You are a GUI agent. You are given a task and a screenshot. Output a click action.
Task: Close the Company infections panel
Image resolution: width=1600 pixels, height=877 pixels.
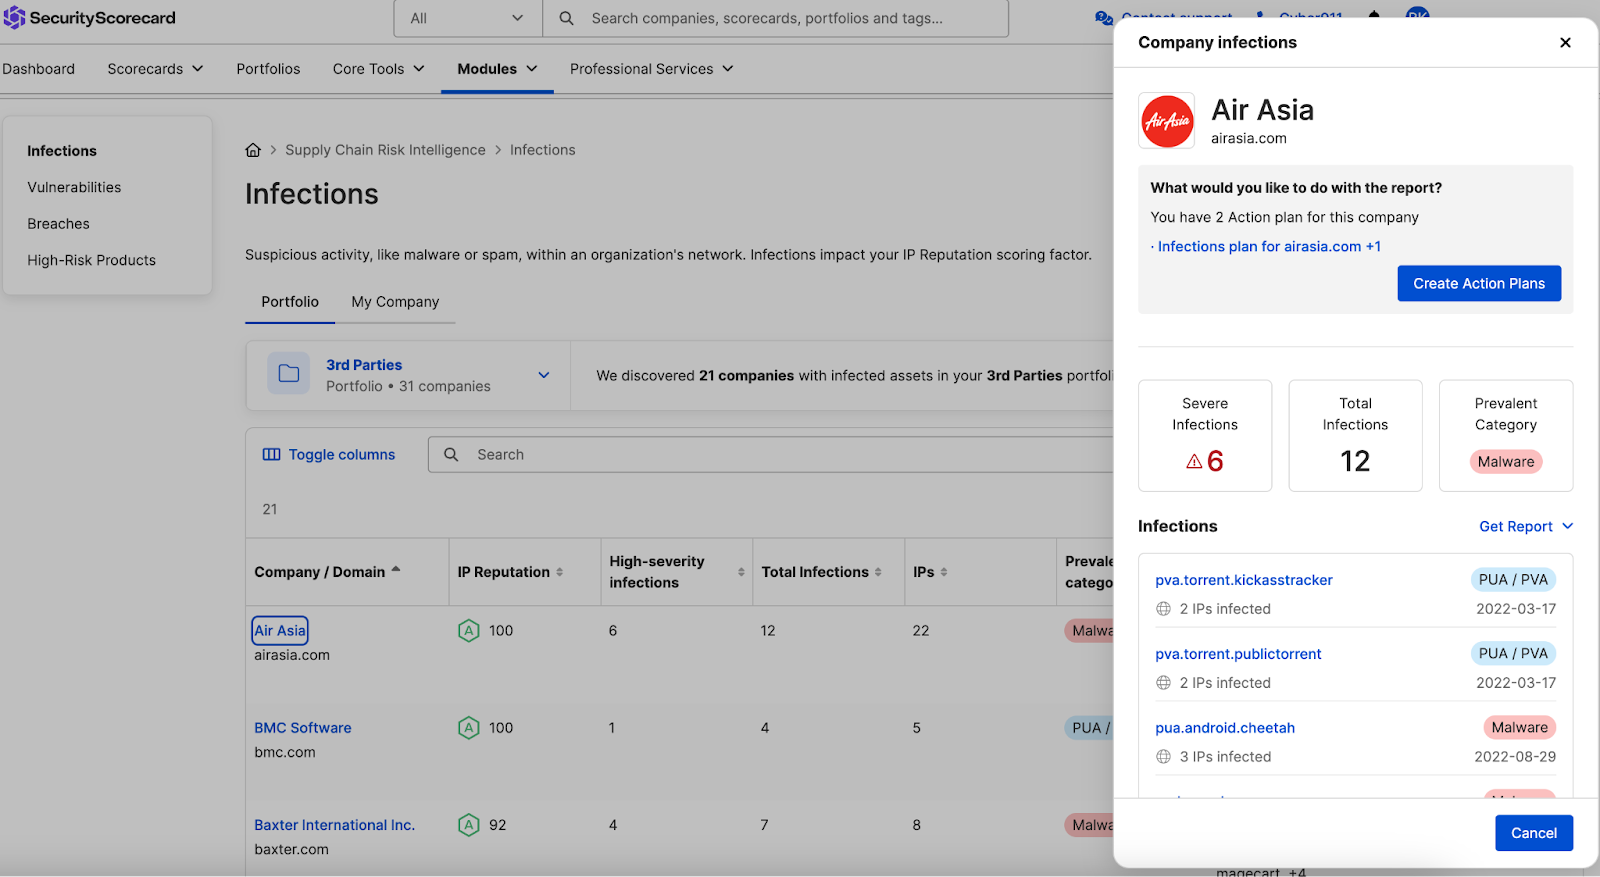[x=1565, y=42]
